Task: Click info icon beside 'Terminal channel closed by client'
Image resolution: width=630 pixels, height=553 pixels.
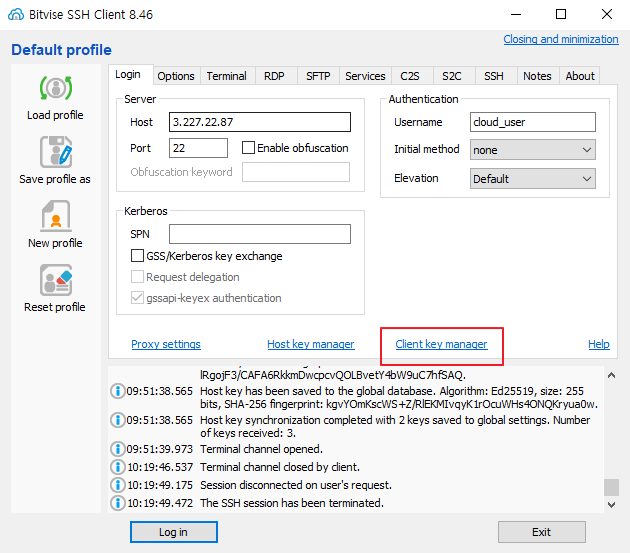Action: click(x=117, y=467)
